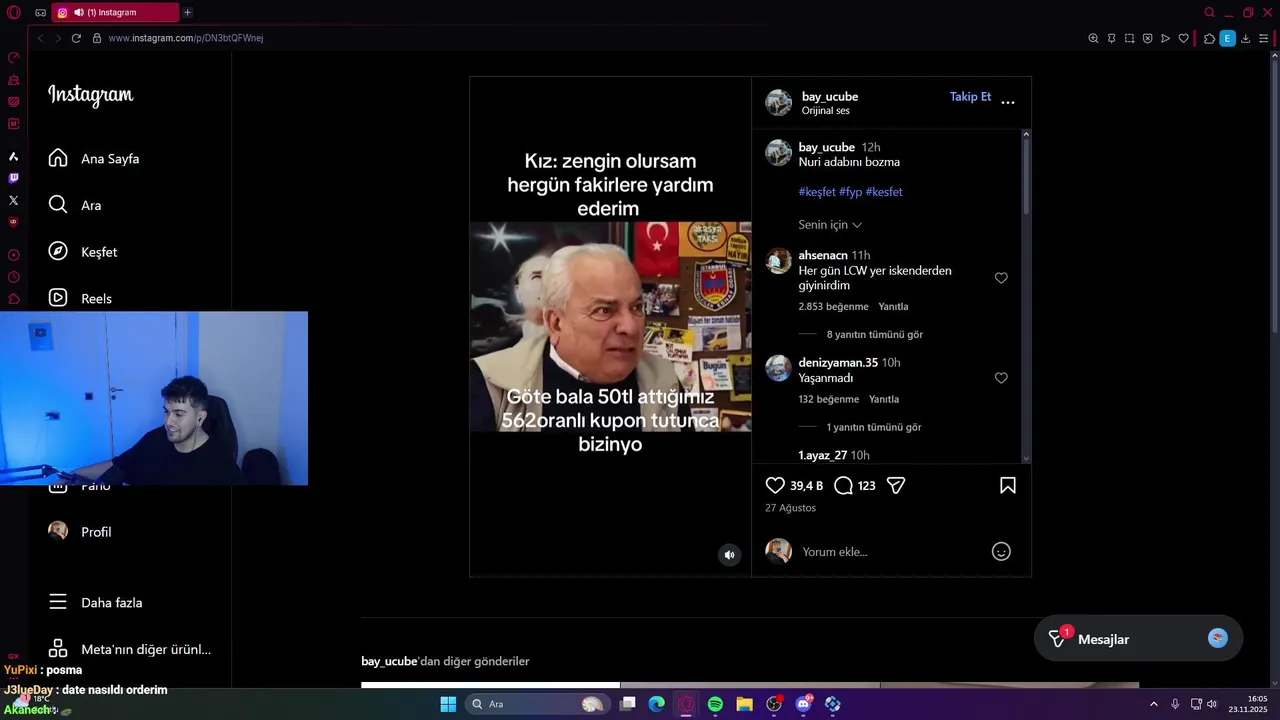Image resolution: width=1280 pixels, height=720 pixels.
Task: Open X (Twitter) in Opera sidebar
Action: [x=13, y=200]
